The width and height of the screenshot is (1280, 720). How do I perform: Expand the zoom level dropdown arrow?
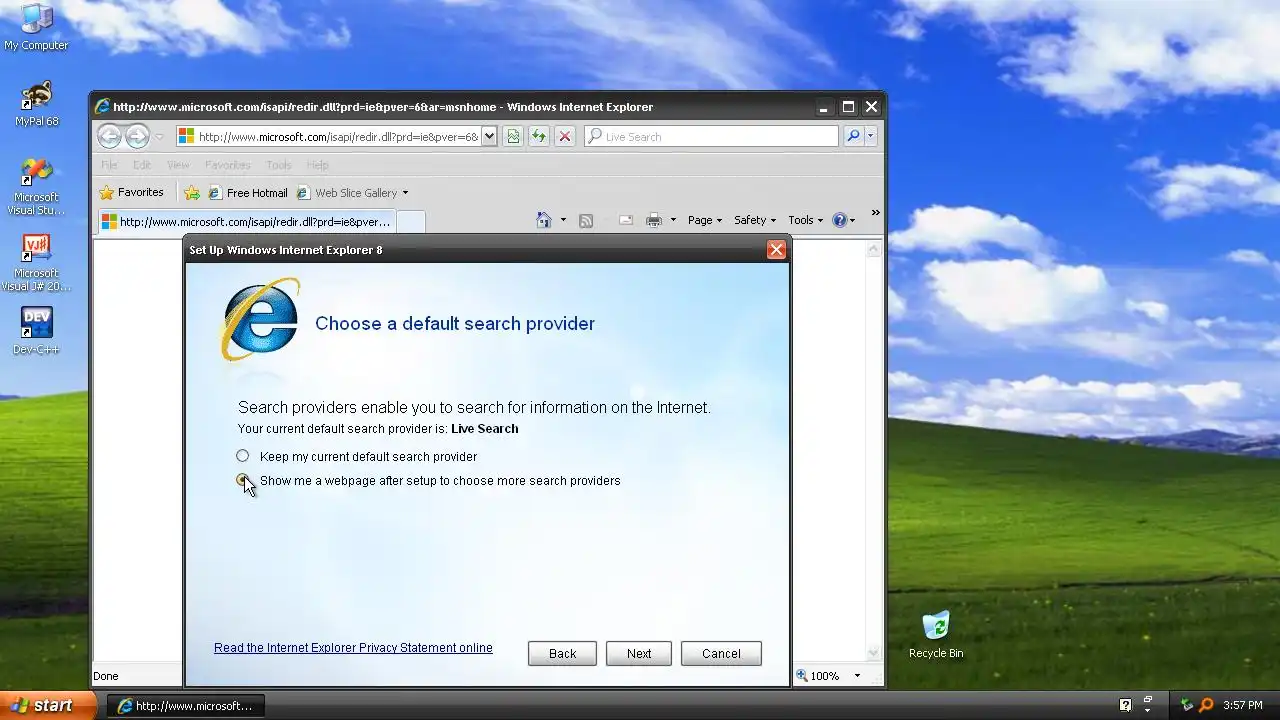click(x=857, y=676)
